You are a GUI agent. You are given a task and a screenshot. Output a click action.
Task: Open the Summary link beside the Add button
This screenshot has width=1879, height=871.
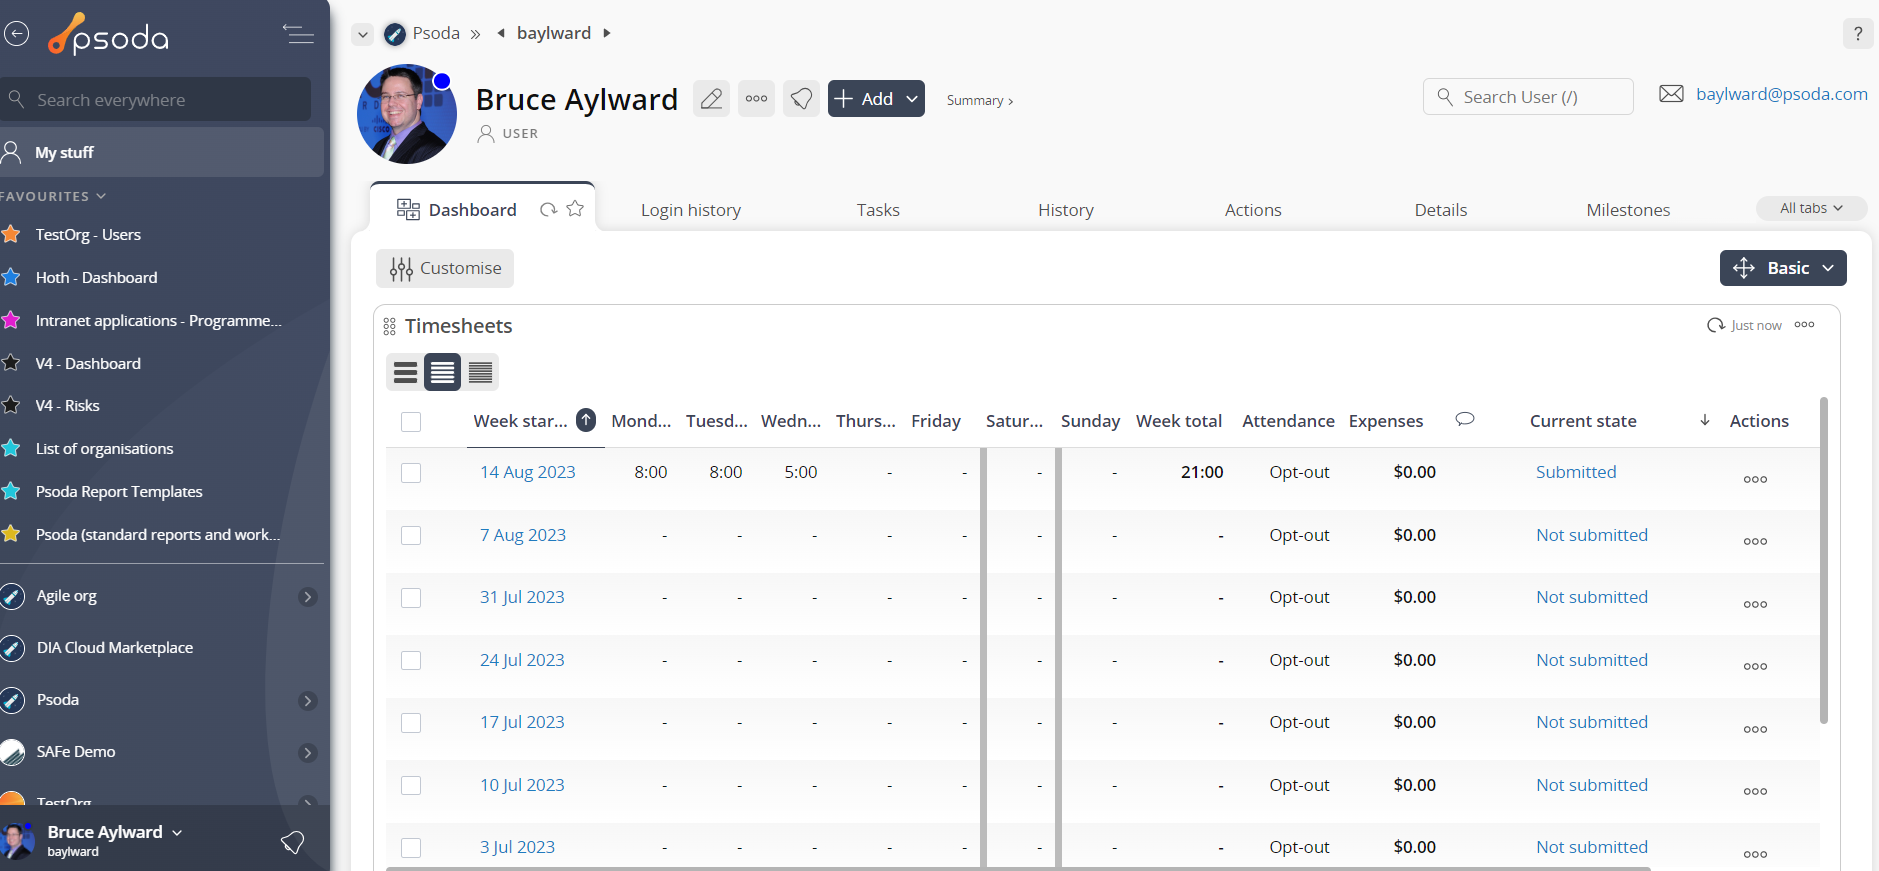(x=980, y=100)
